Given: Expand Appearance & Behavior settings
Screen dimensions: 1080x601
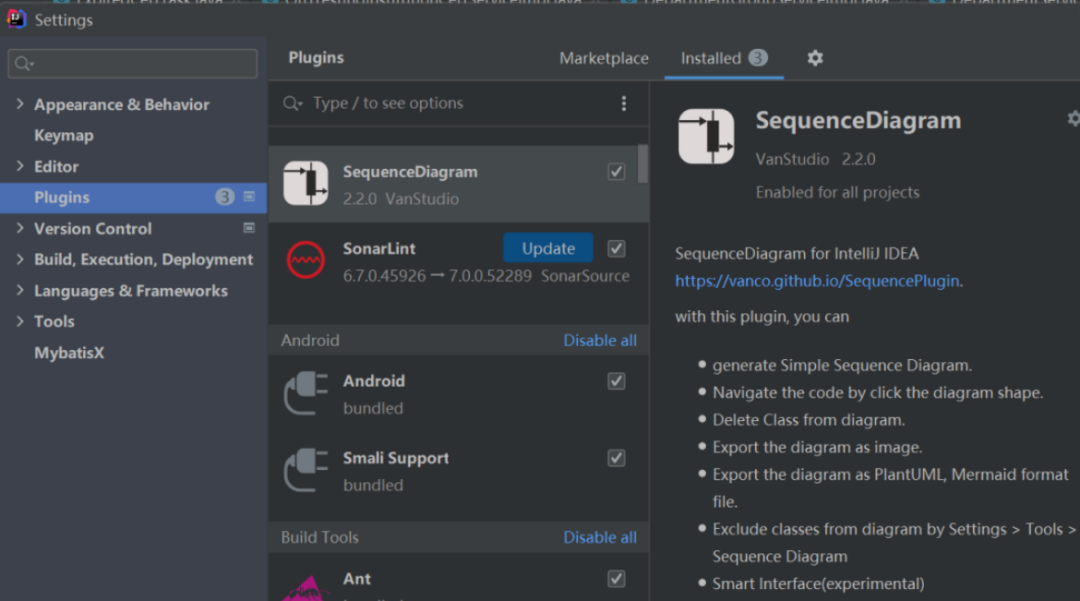Looking at the screenshot, I should click(x=20, y=104).
